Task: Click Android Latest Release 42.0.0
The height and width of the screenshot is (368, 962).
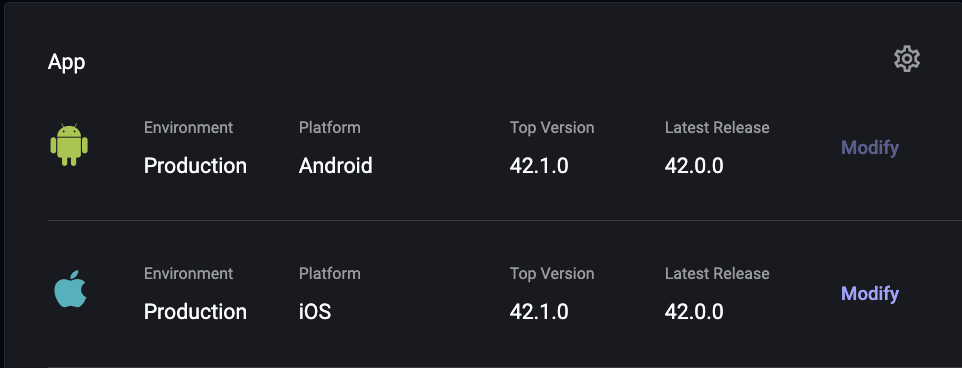Action: point(694,166)
